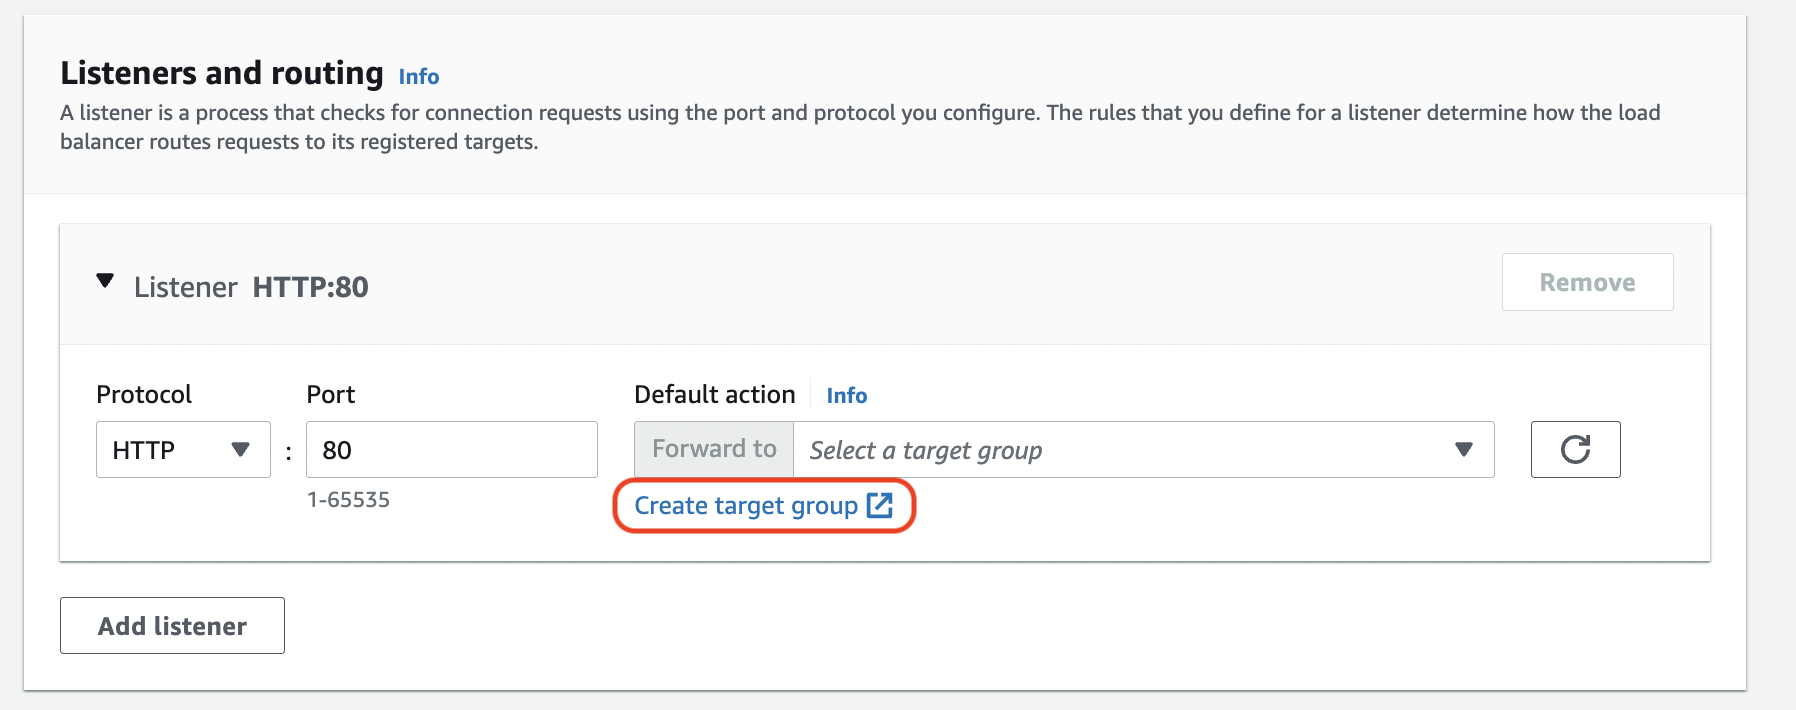Click the Forward to default action label
Viewport: 1796px width, 710px height.
click(713, 448)
